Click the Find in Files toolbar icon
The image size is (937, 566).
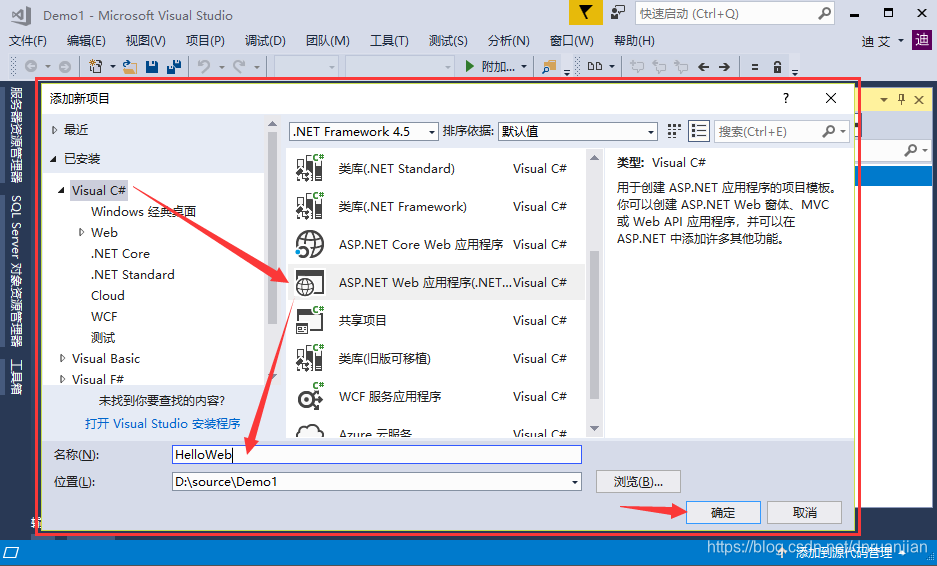coord(549,66)
